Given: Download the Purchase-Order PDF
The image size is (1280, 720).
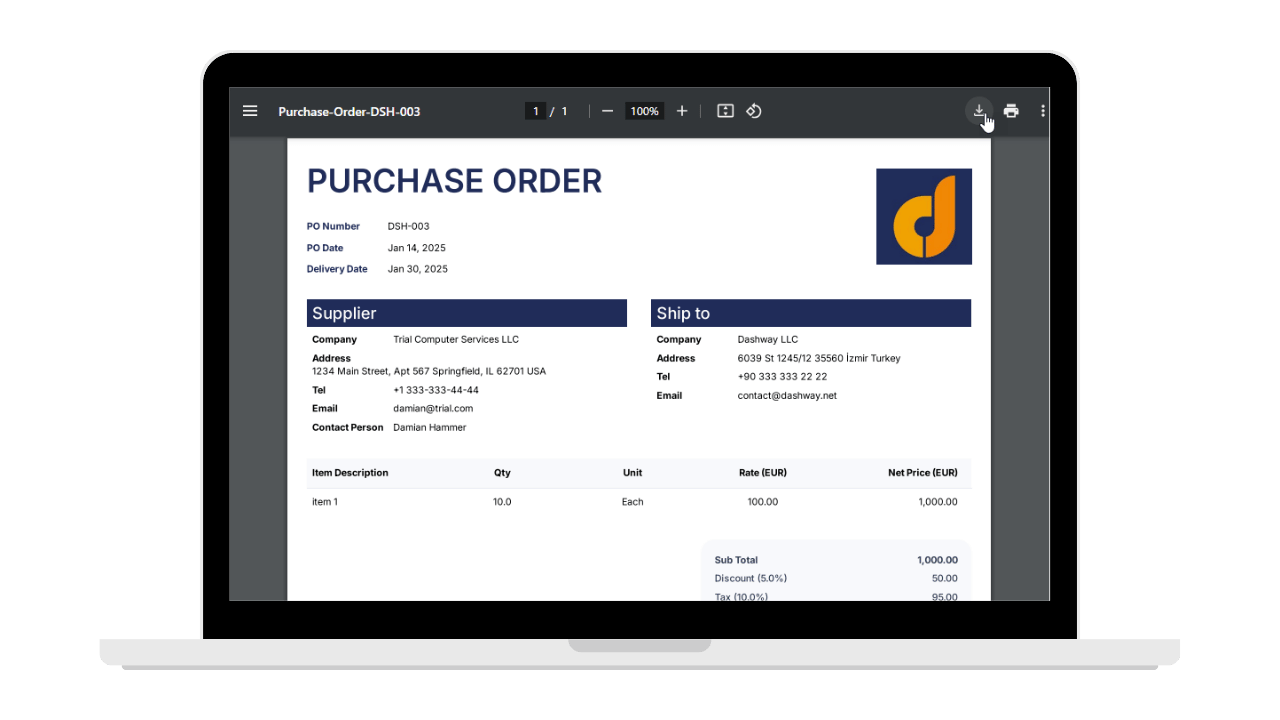Looking at the screenshot, I should pos(979,111).
